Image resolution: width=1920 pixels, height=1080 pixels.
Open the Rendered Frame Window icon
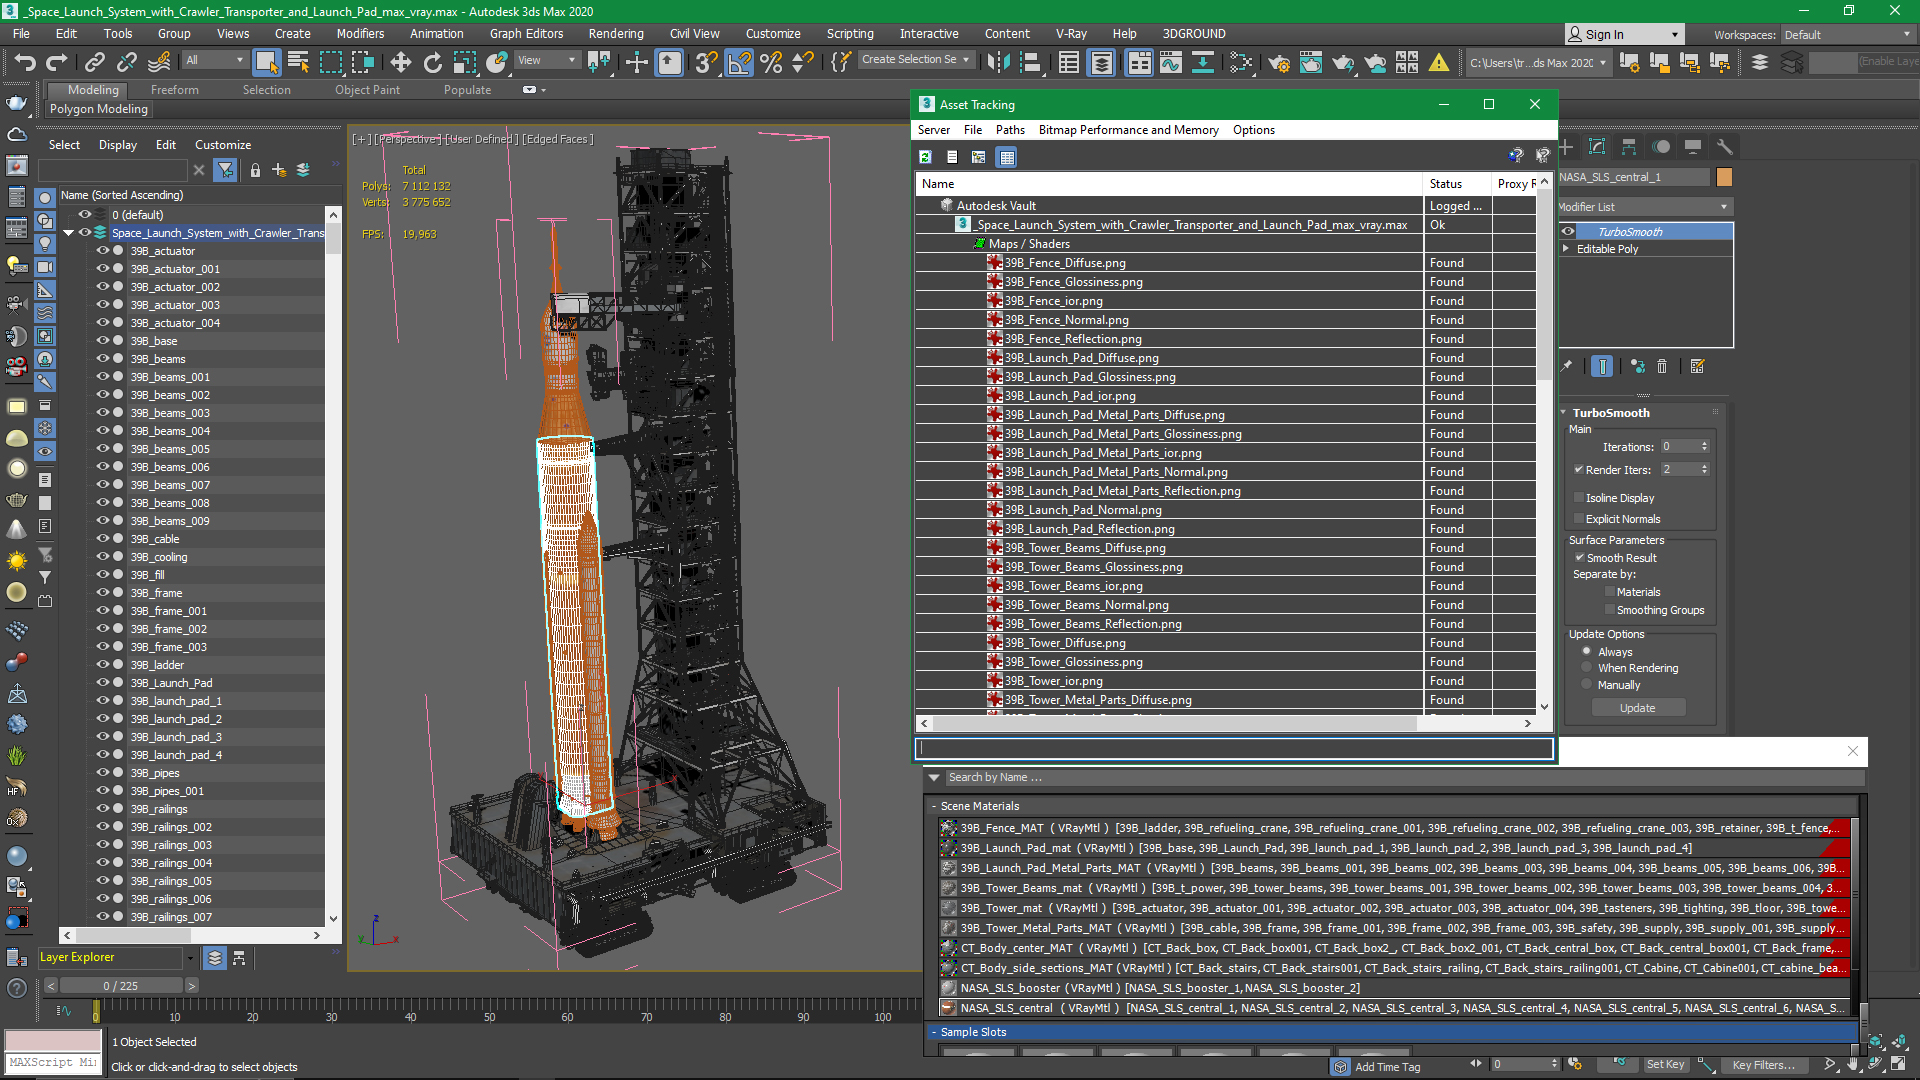pyautogui.click(x=1310, y=62)
